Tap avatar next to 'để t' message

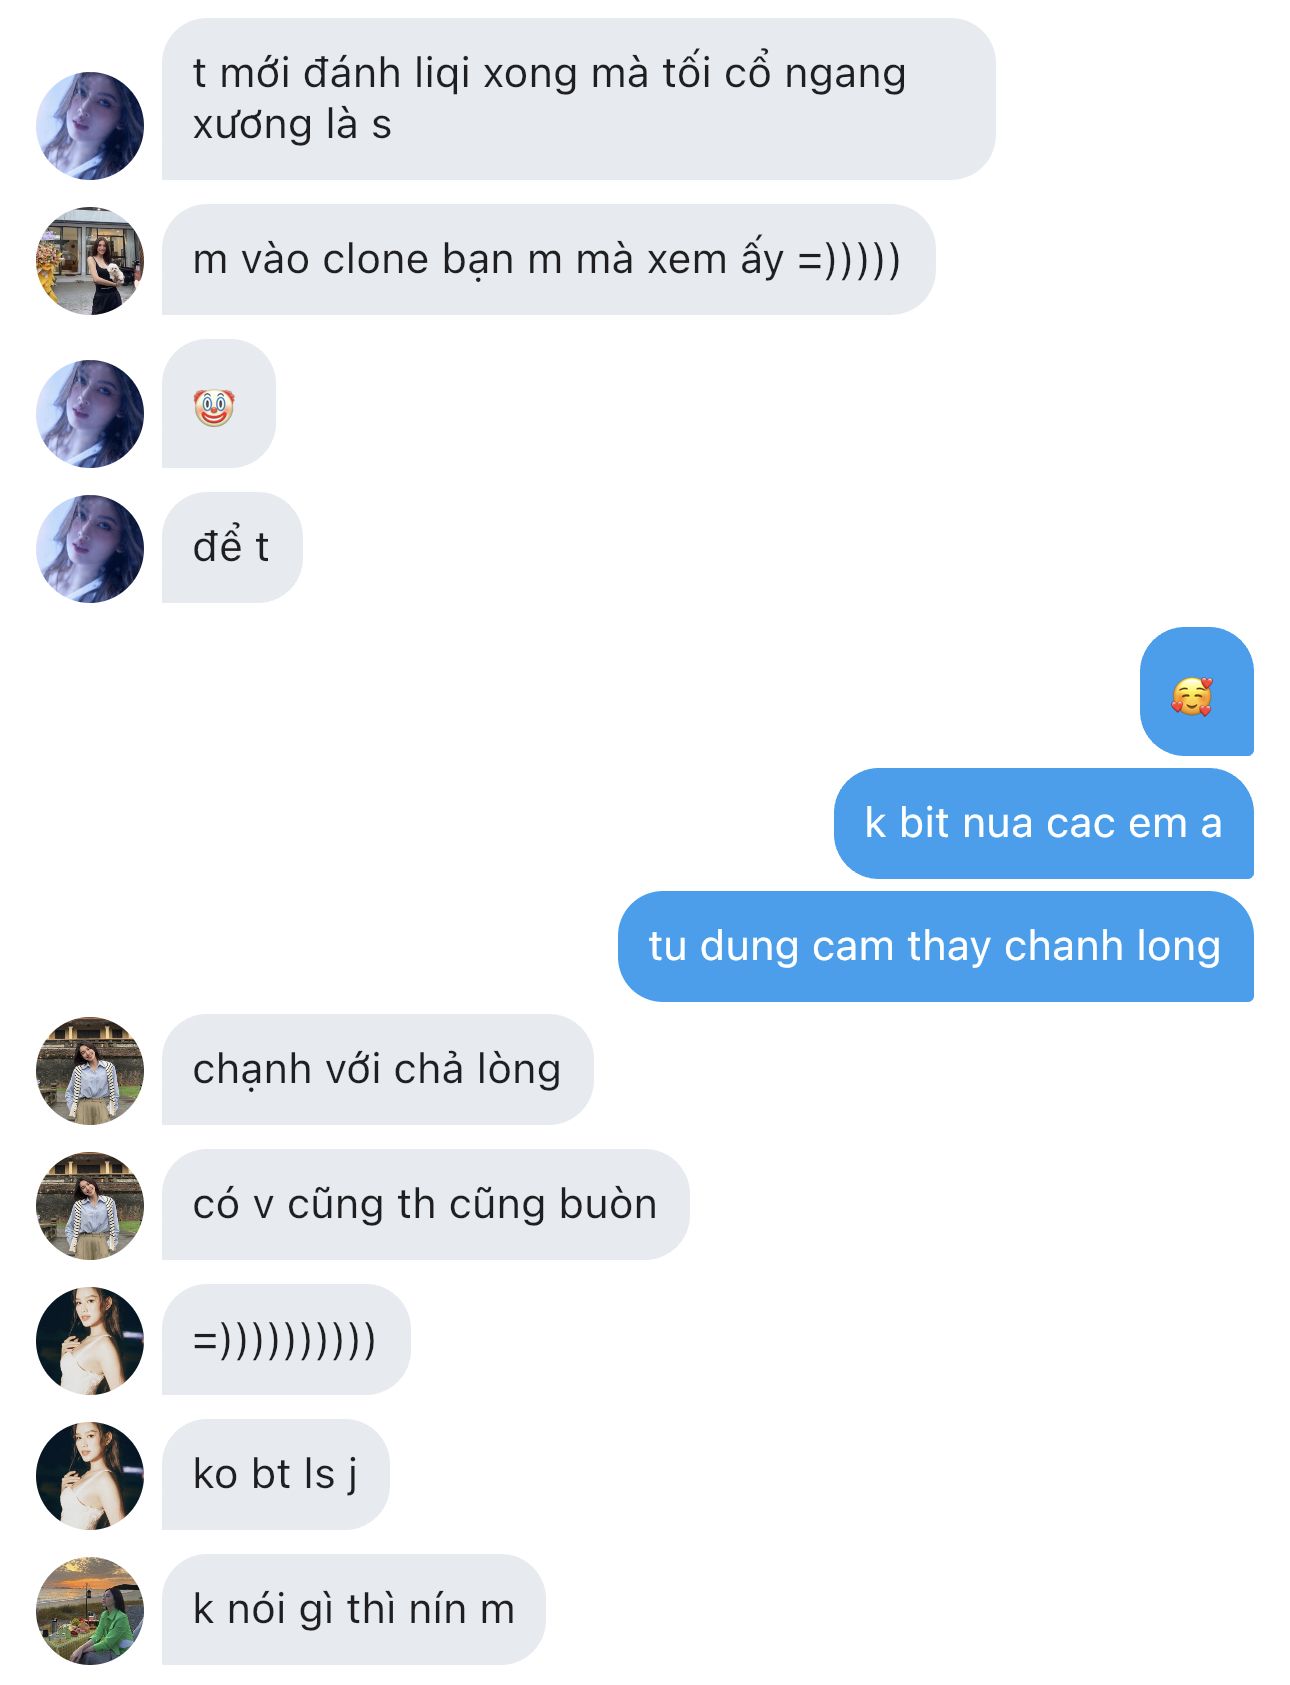click(90, 549)
